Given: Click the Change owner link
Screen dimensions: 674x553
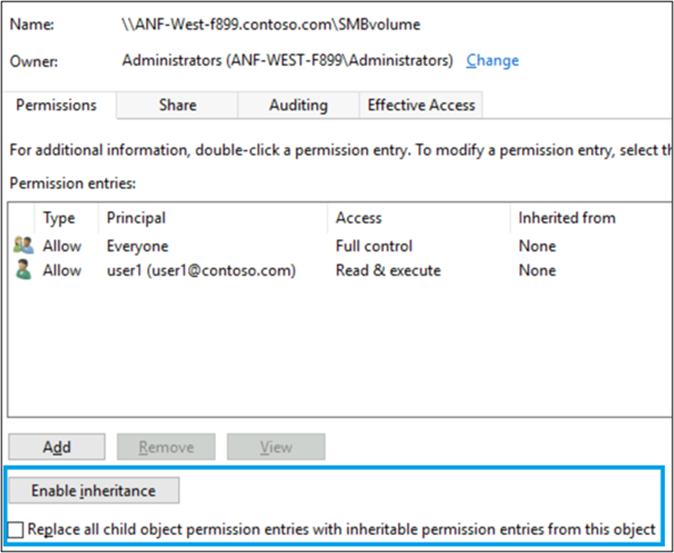Looking at the screenshot, I should click(493, 61).
